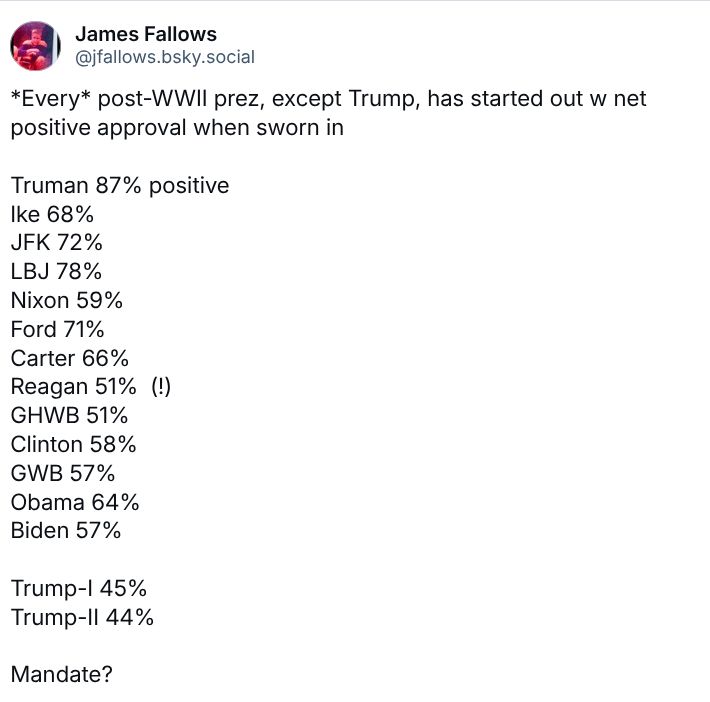This screenshot has height=702, width=710.
Task: Open the James Fallows display name link
Action: [x=145, y=35]
